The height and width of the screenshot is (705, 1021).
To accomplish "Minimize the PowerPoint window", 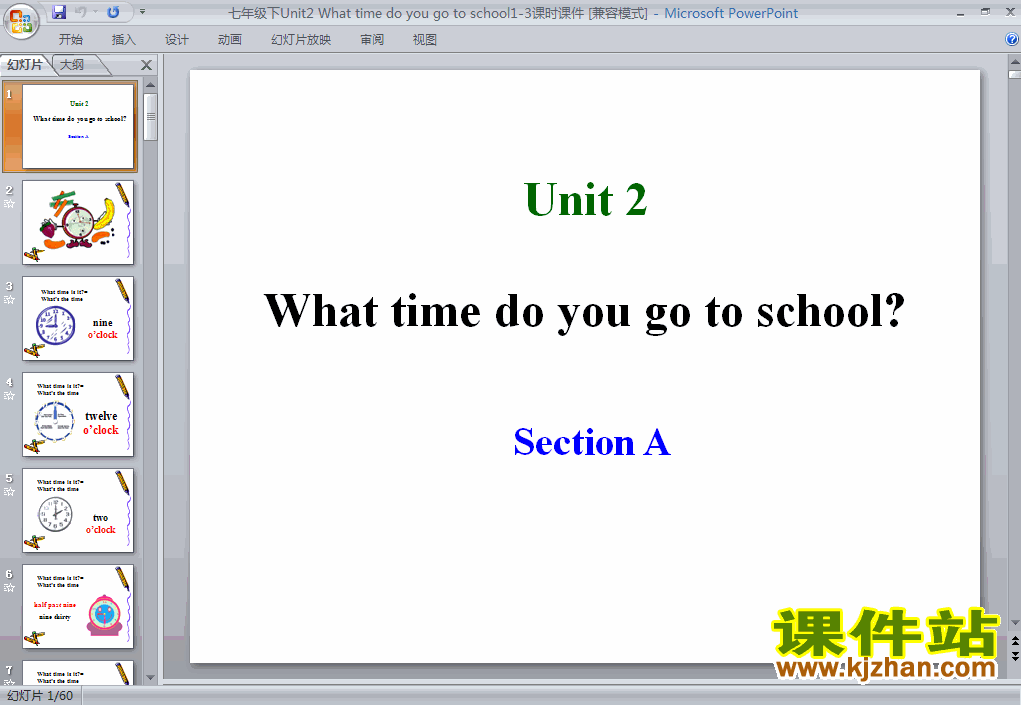I will click(x=960, y=12).
